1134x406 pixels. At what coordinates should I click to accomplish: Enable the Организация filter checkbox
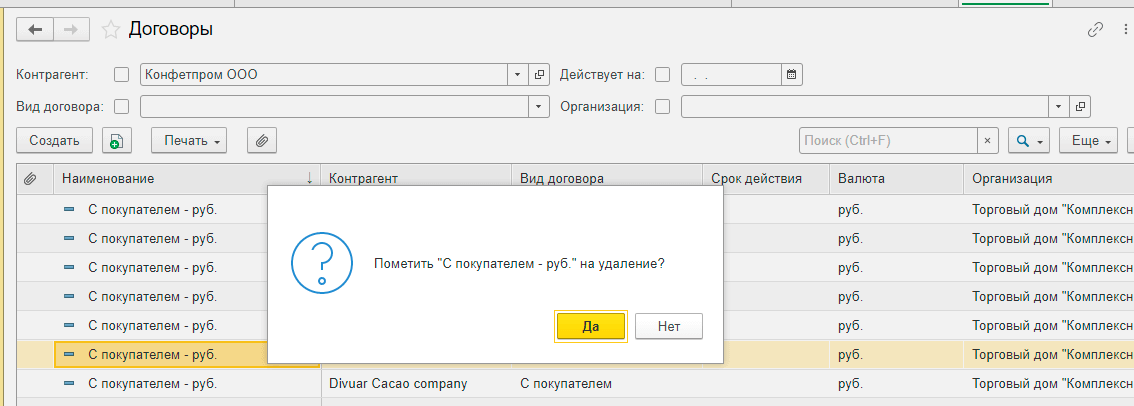(x=662, y=106)
